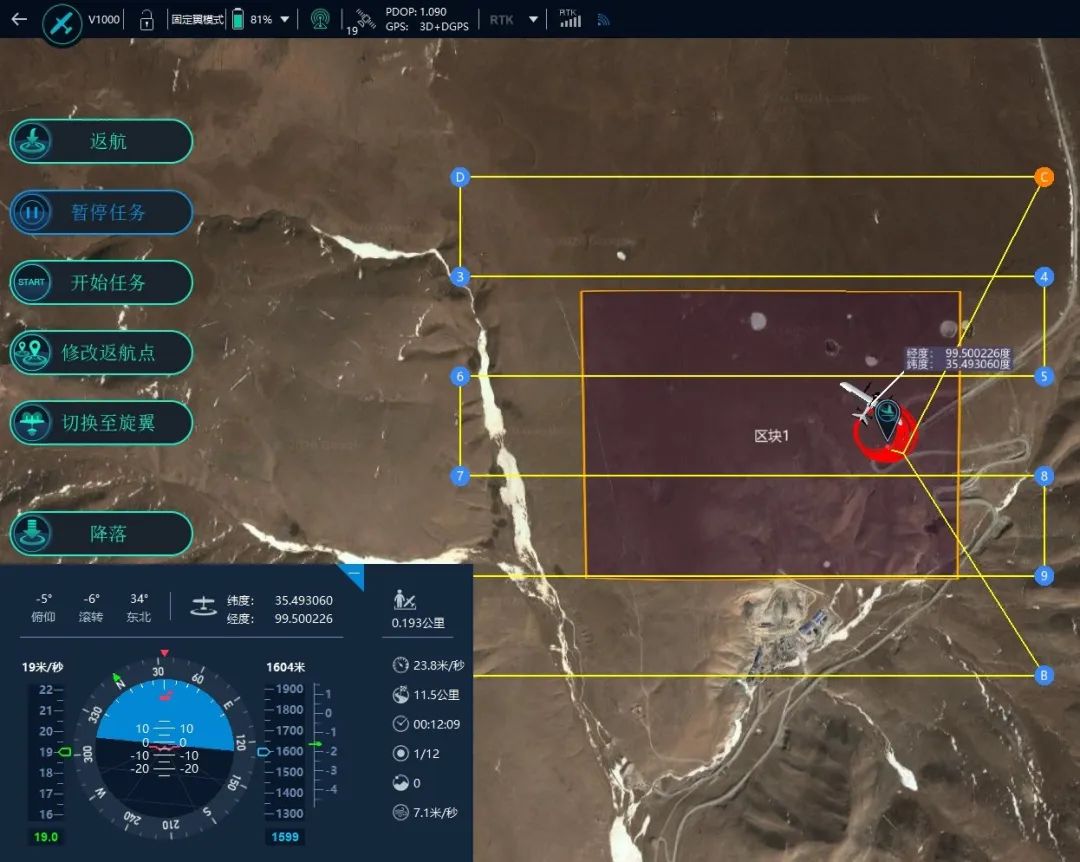Expand the battery 81% dropdown arrow
Image resolution: width=1080 pixels, height=862 pixels.
(x=285, y=19)
